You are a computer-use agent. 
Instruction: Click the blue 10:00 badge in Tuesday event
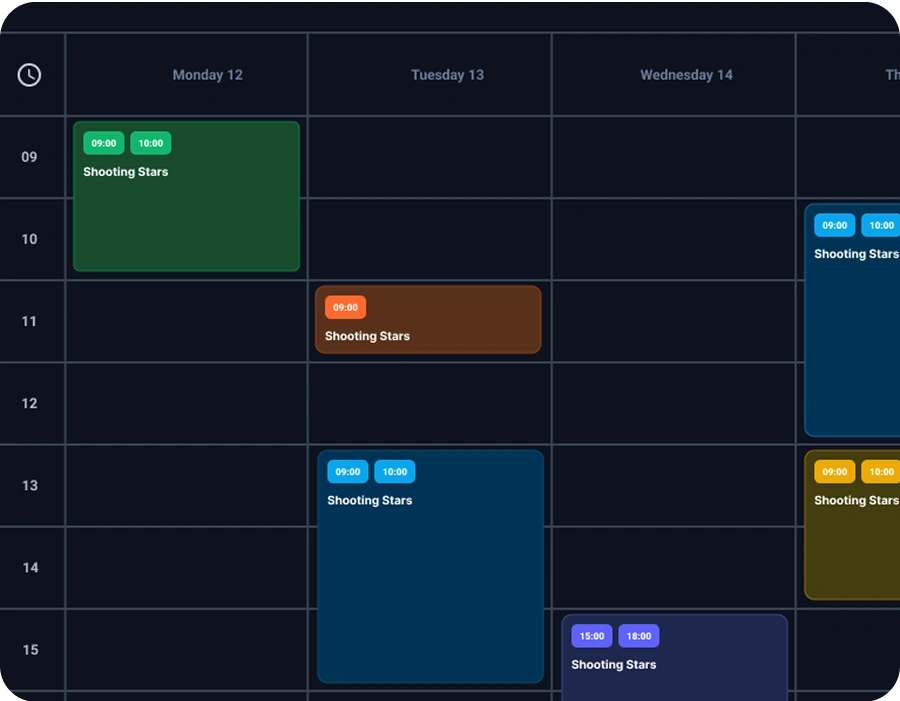(395, 471)
